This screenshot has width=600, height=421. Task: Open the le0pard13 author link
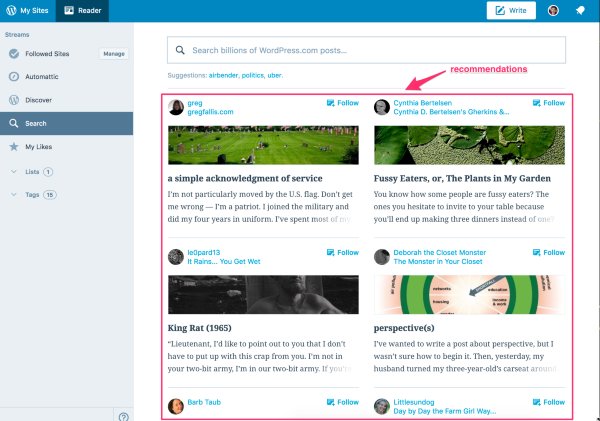(x=204, y=253)
